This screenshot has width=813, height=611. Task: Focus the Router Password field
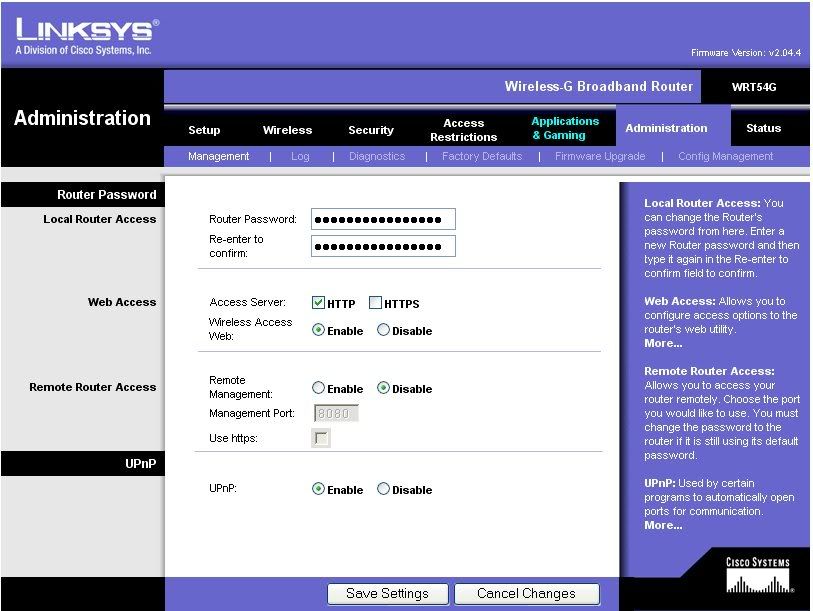click(x=383, y=219)
